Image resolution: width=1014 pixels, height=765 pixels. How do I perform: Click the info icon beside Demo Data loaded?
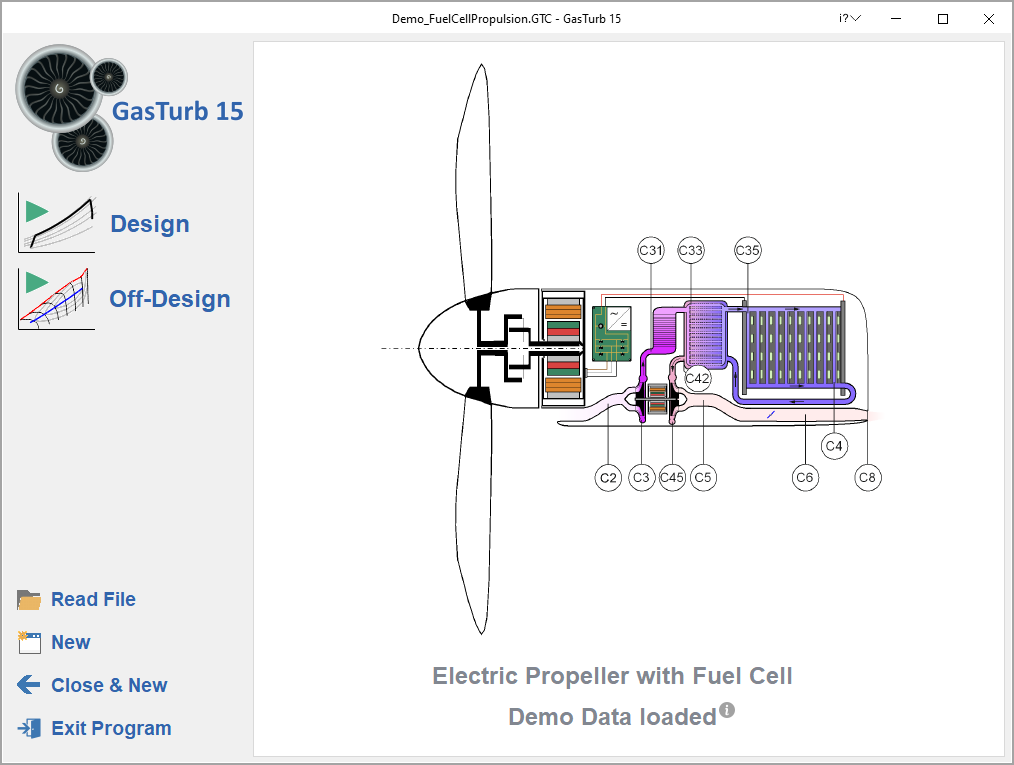pos(727,710)
